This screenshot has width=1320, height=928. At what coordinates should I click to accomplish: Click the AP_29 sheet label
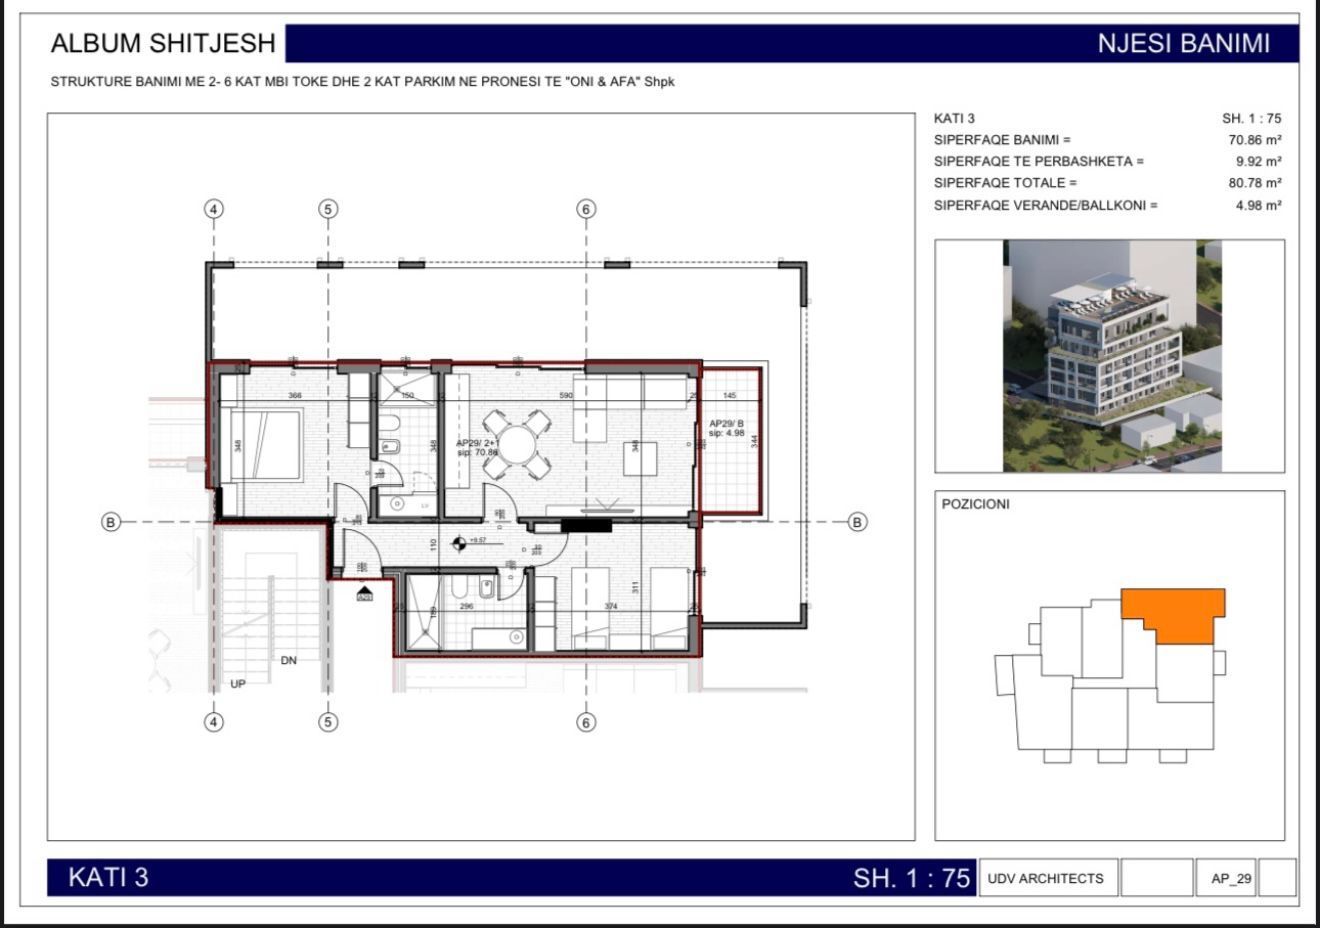click(x=1231, y=878)
